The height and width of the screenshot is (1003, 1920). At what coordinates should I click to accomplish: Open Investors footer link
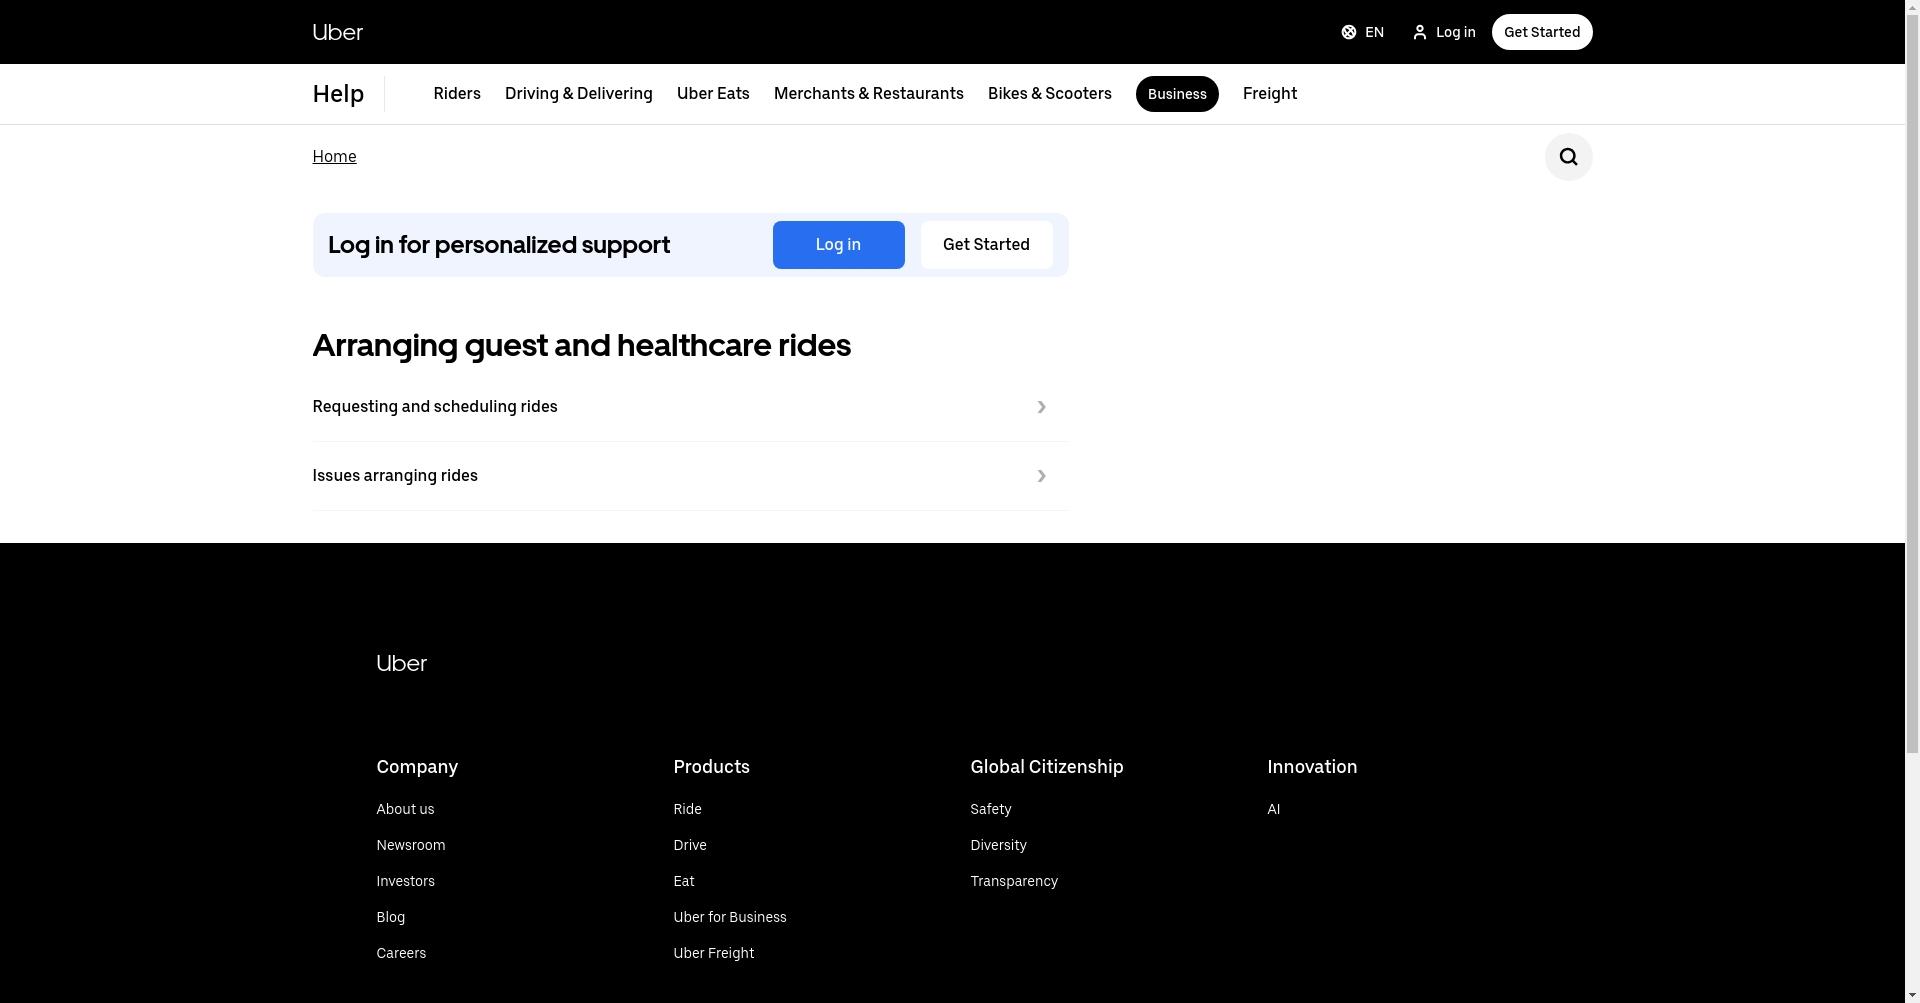(x=405, y=881)
